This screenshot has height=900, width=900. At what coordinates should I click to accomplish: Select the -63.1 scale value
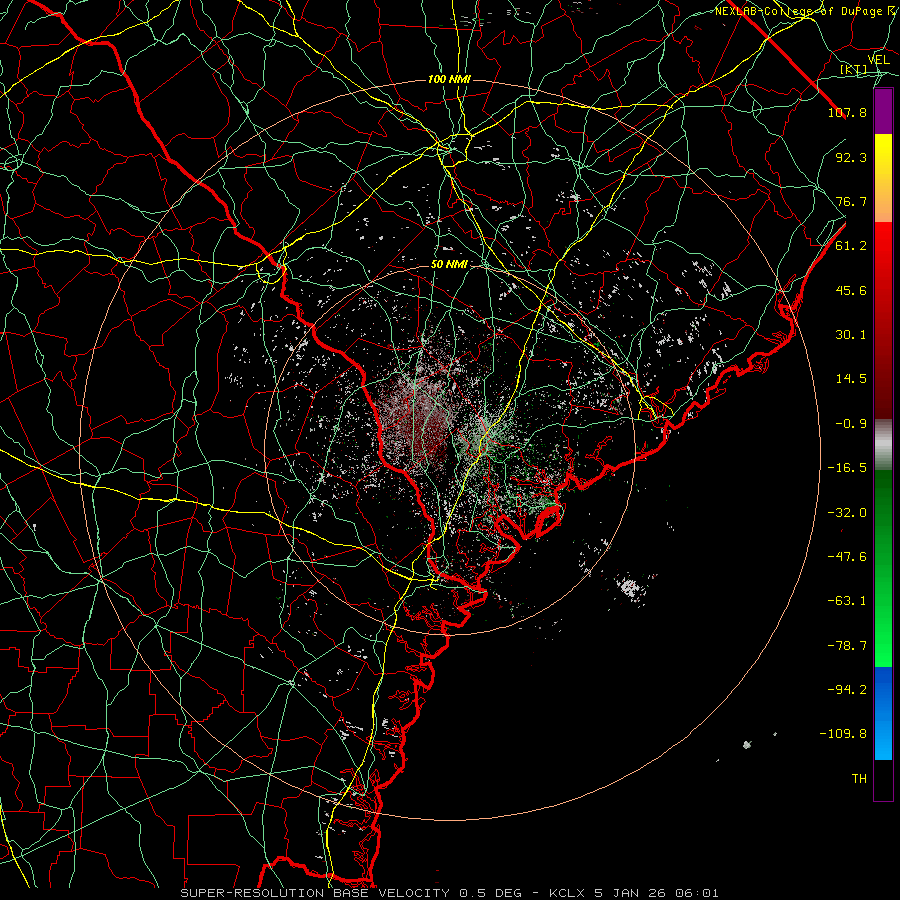847,601
